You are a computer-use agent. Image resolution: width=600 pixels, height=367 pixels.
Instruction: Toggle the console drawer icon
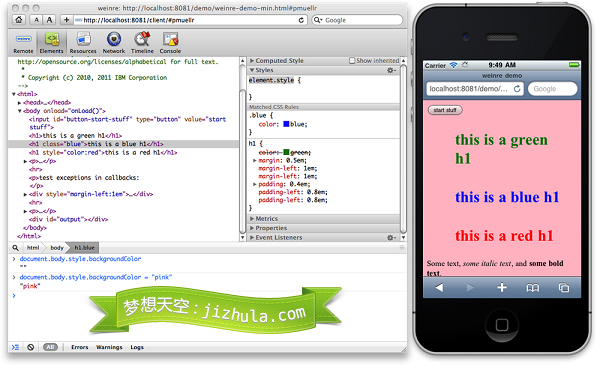point(15,347)
